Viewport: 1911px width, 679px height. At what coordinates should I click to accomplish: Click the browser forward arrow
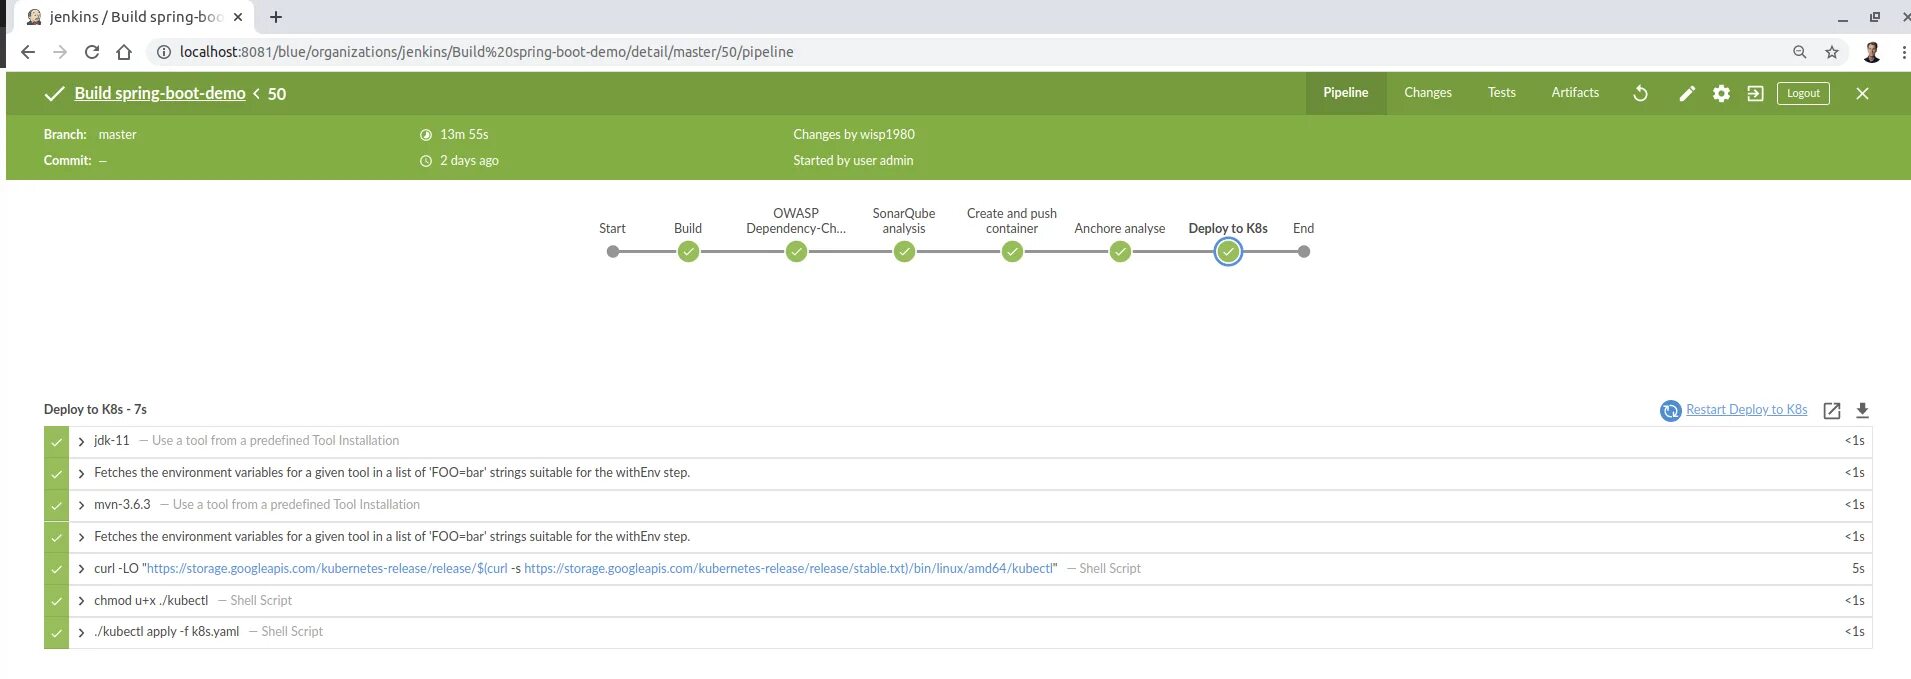click(60, 52)
